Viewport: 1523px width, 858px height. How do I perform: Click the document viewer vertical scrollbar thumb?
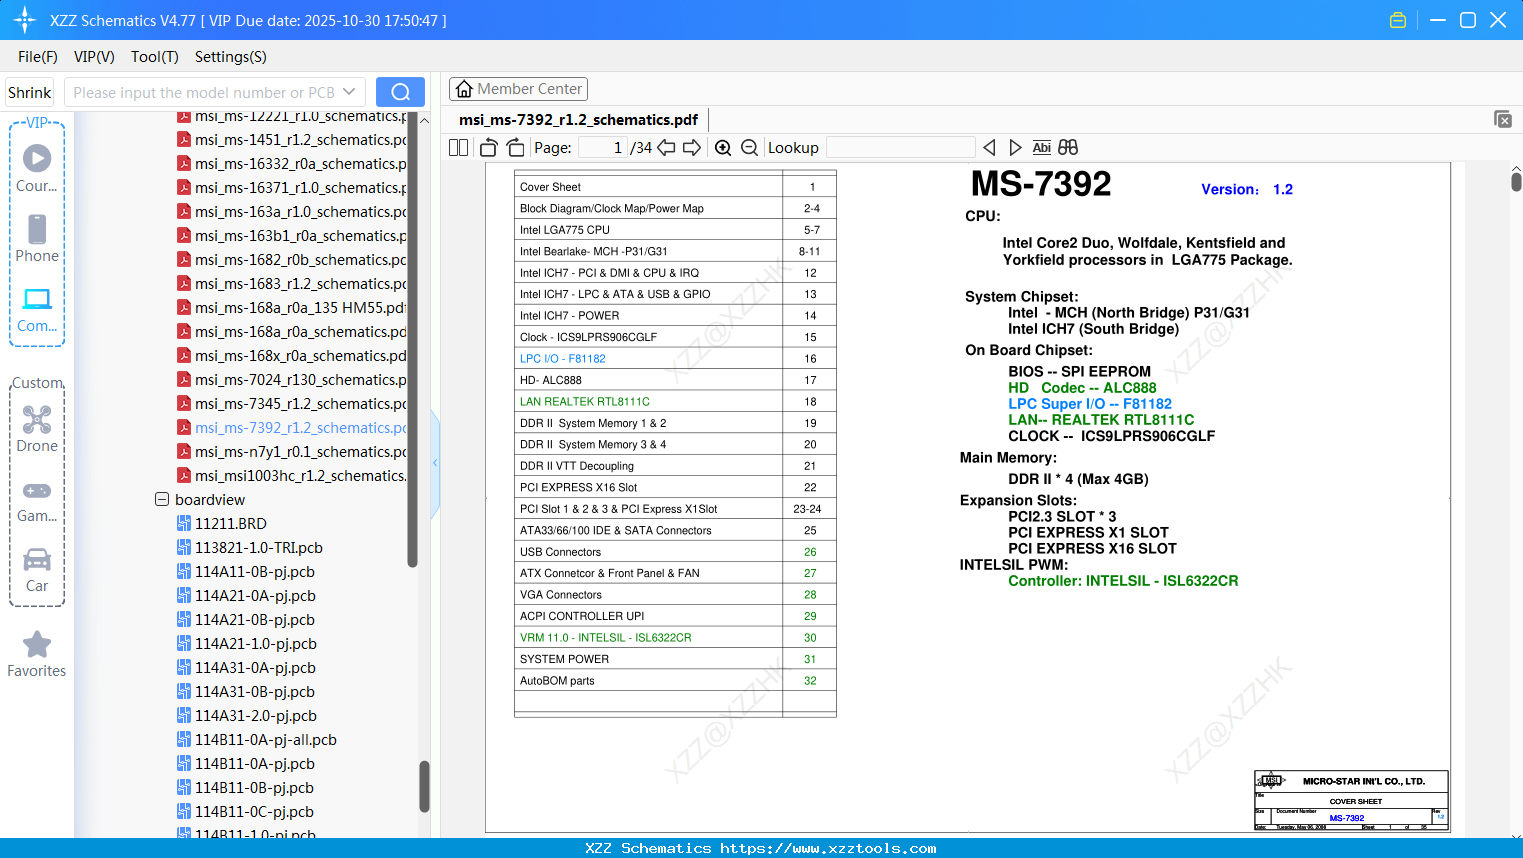point(1516,182)
